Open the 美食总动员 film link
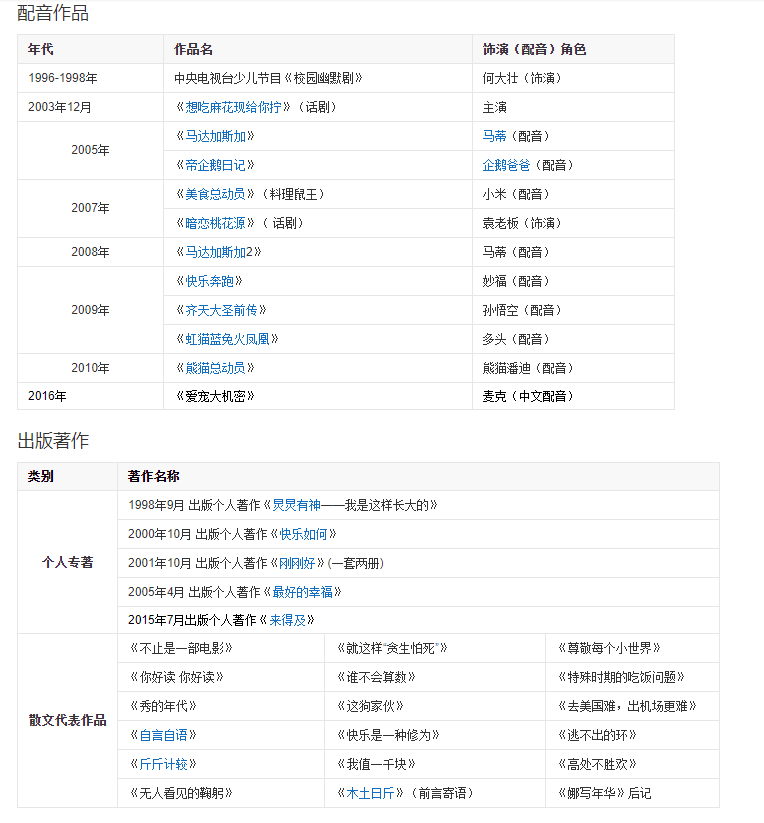Image resolution: width=764 pixels, height=823 pixels. [x=215, y=194]
